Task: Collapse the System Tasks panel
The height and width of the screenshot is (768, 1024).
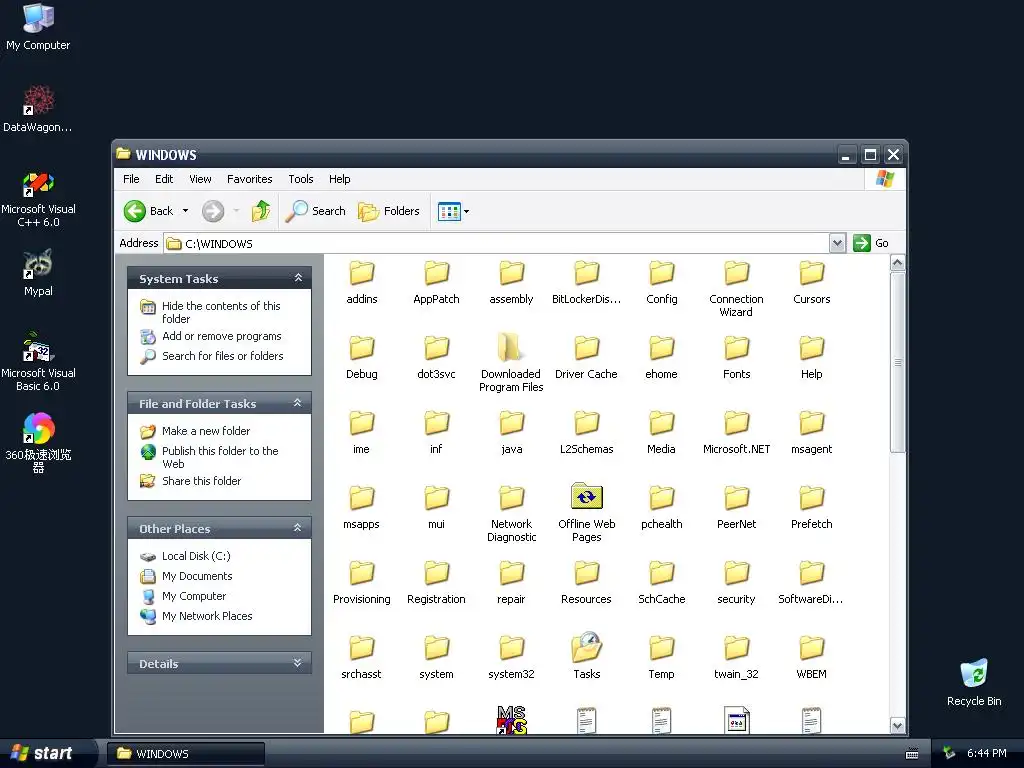Action: (298, 278)
